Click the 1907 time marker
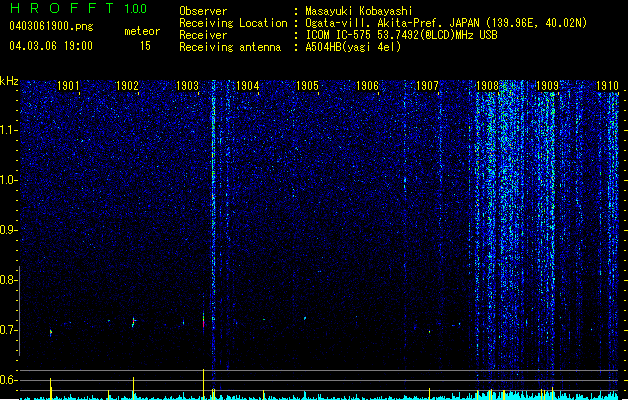Image resolution: width=629 pixels, height=400 pixels. tap(427, 85)
